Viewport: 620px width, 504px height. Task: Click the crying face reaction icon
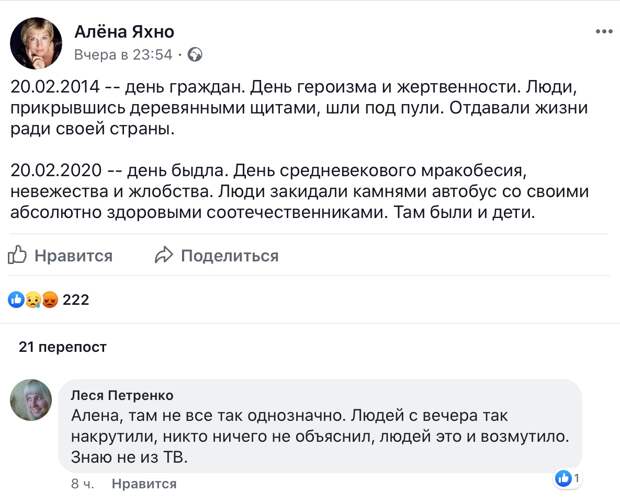33,300
